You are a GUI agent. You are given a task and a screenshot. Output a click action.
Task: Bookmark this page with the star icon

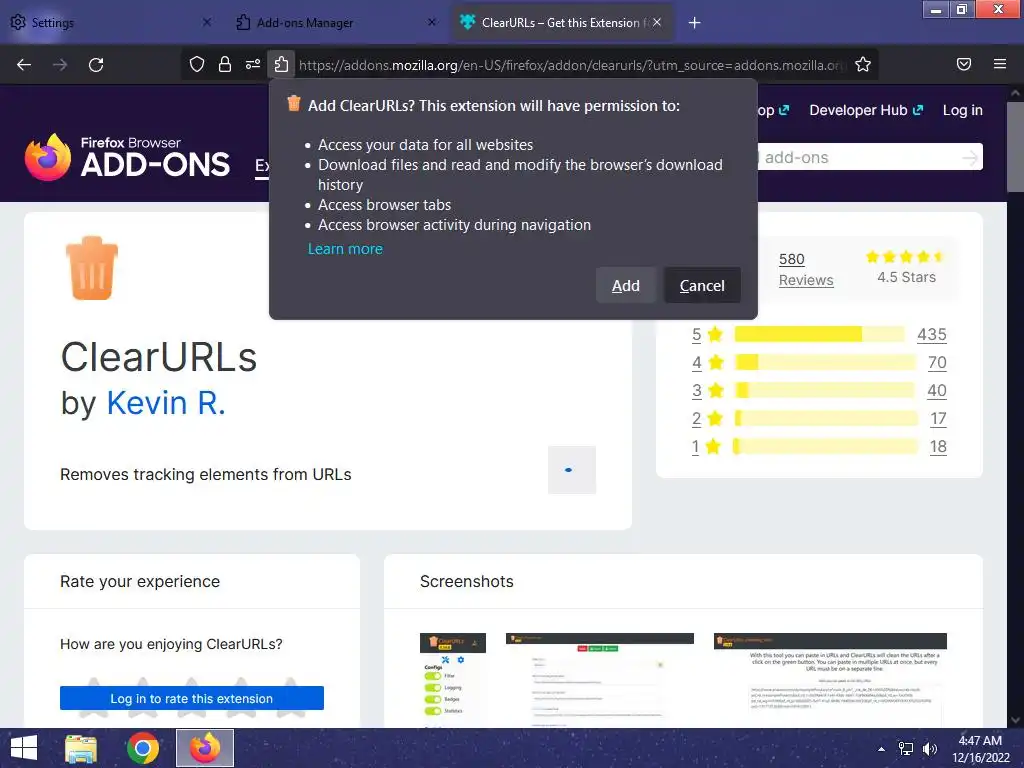click(x=863, y=64)
